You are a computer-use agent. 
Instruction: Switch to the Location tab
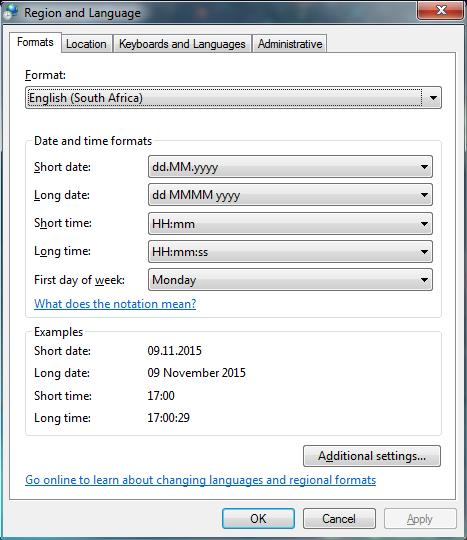point(86,44)
